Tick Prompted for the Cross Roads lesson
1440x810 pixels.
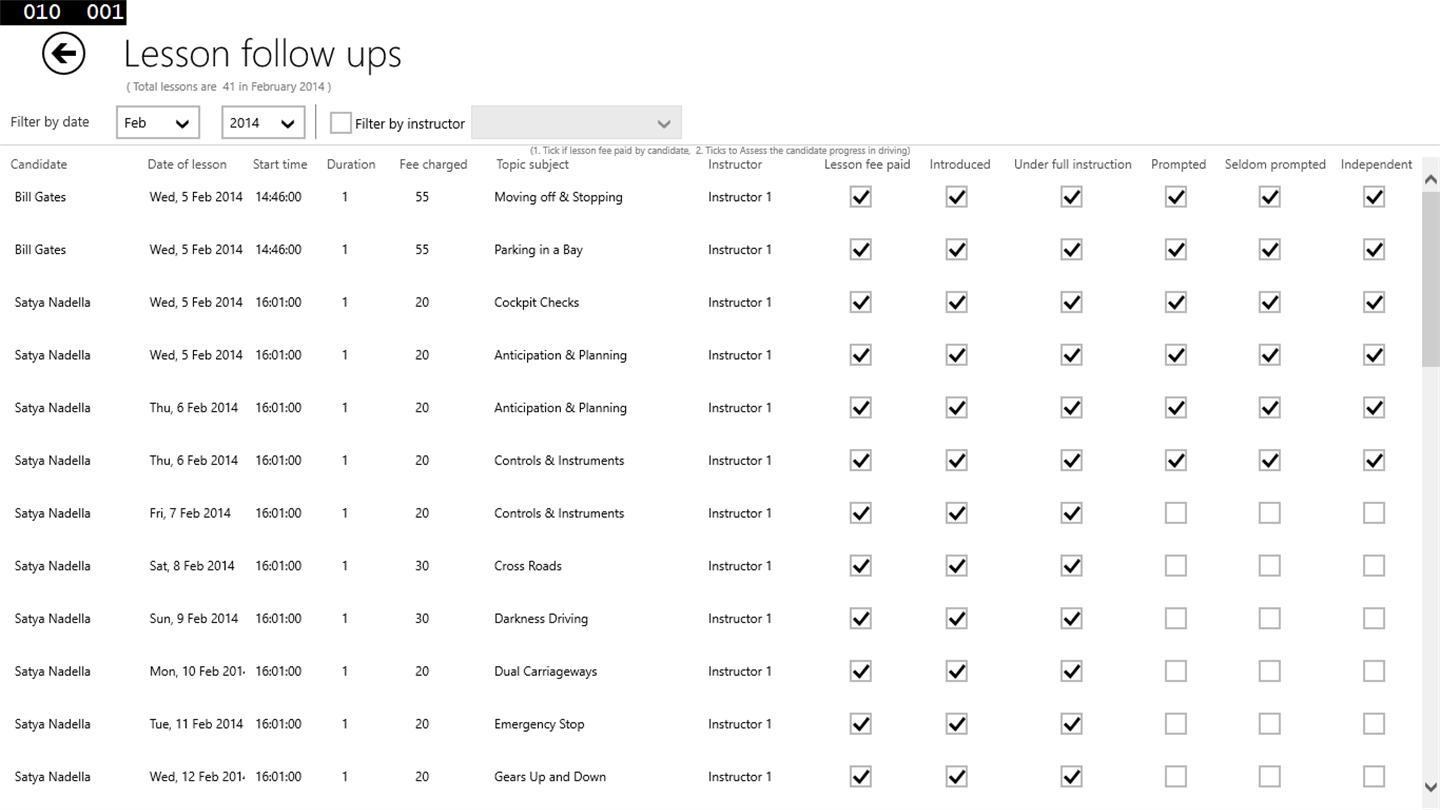(1176, 566)
